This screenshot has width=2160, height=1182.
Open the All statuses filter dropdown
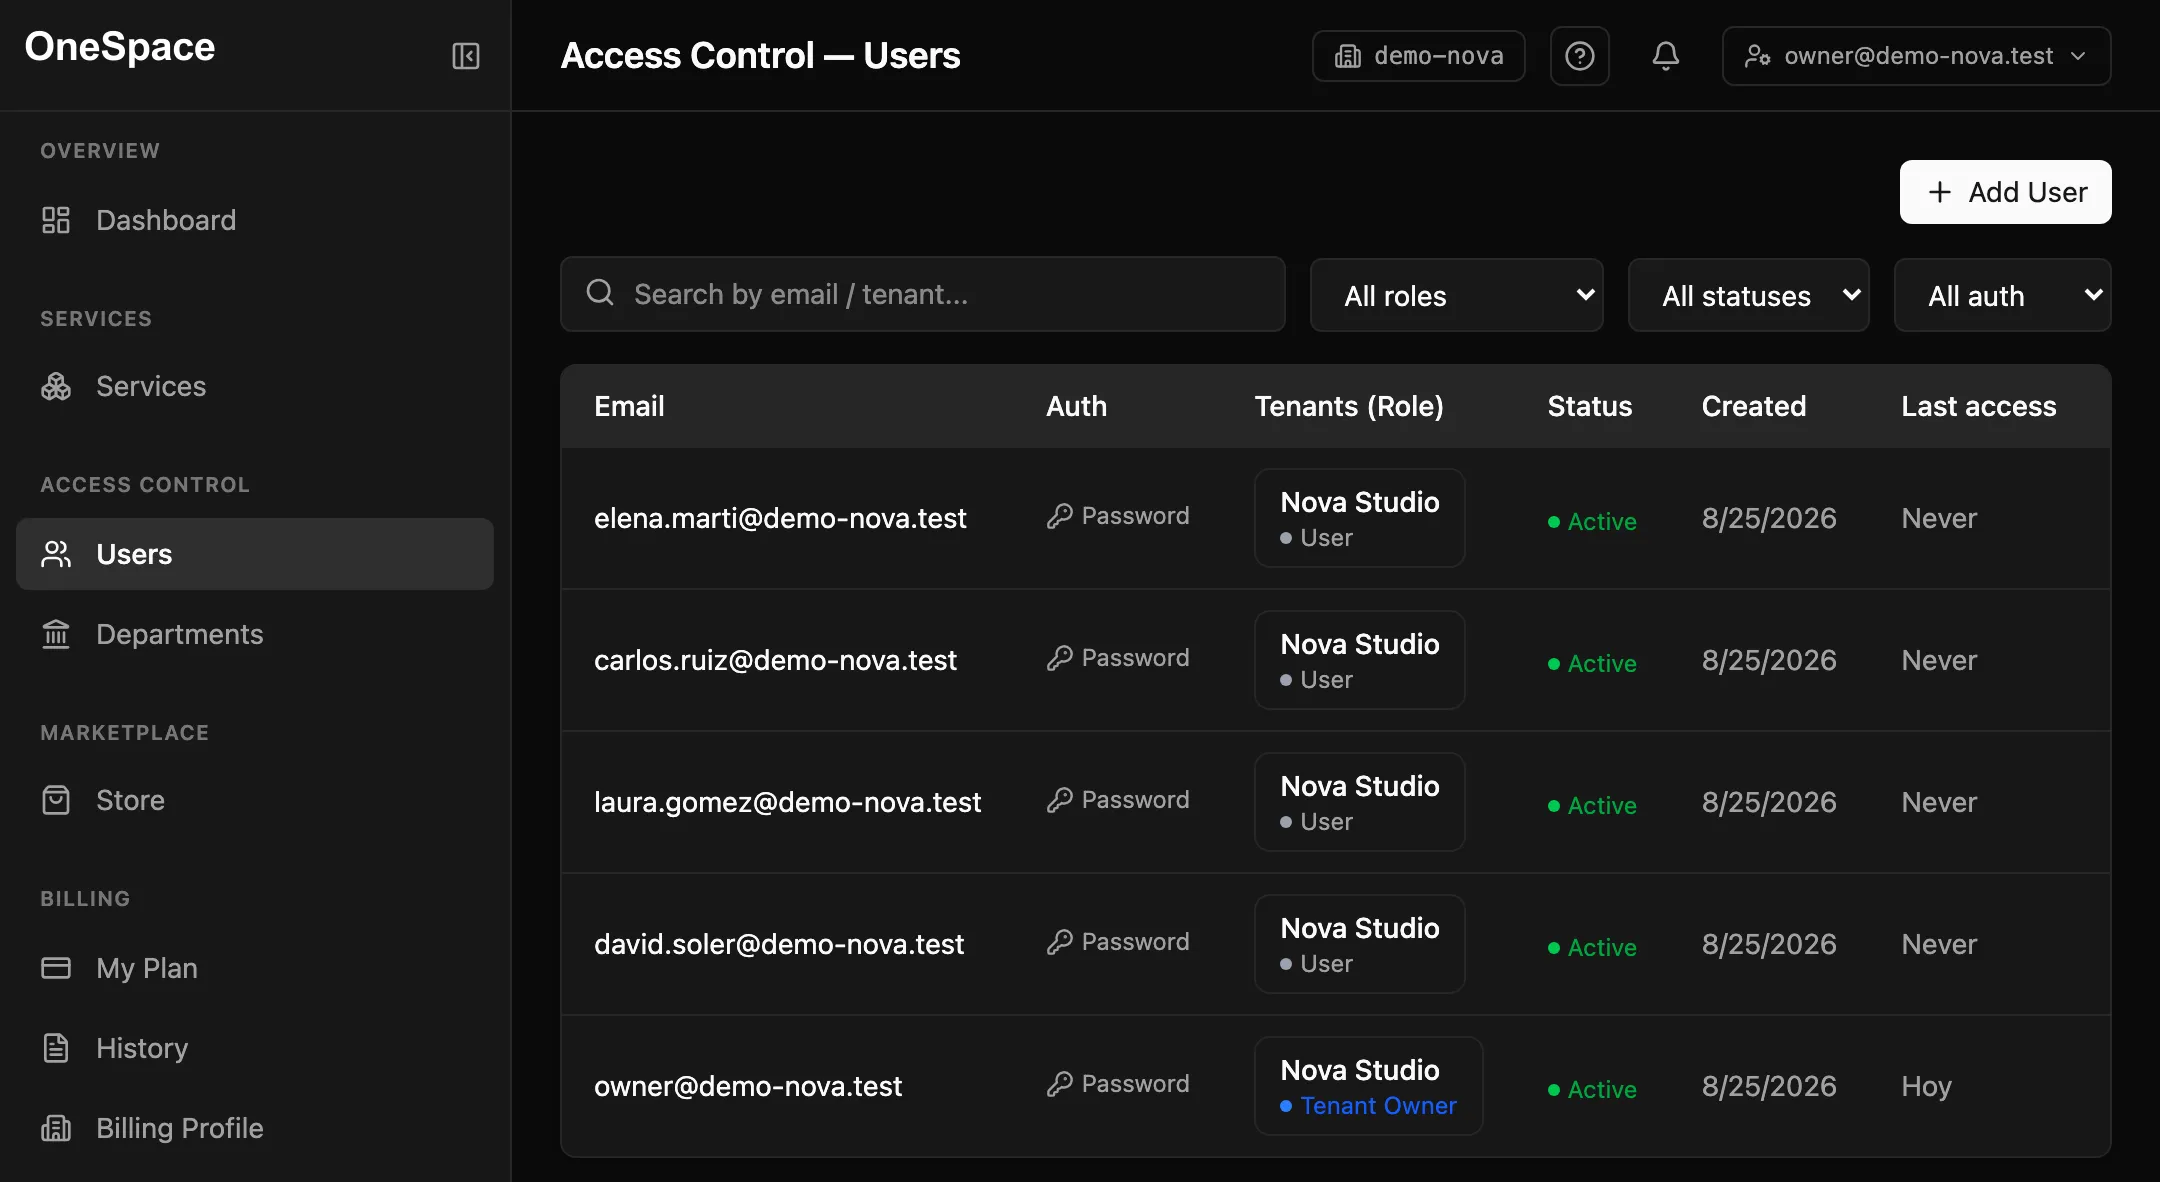(x=1749, y=295)
